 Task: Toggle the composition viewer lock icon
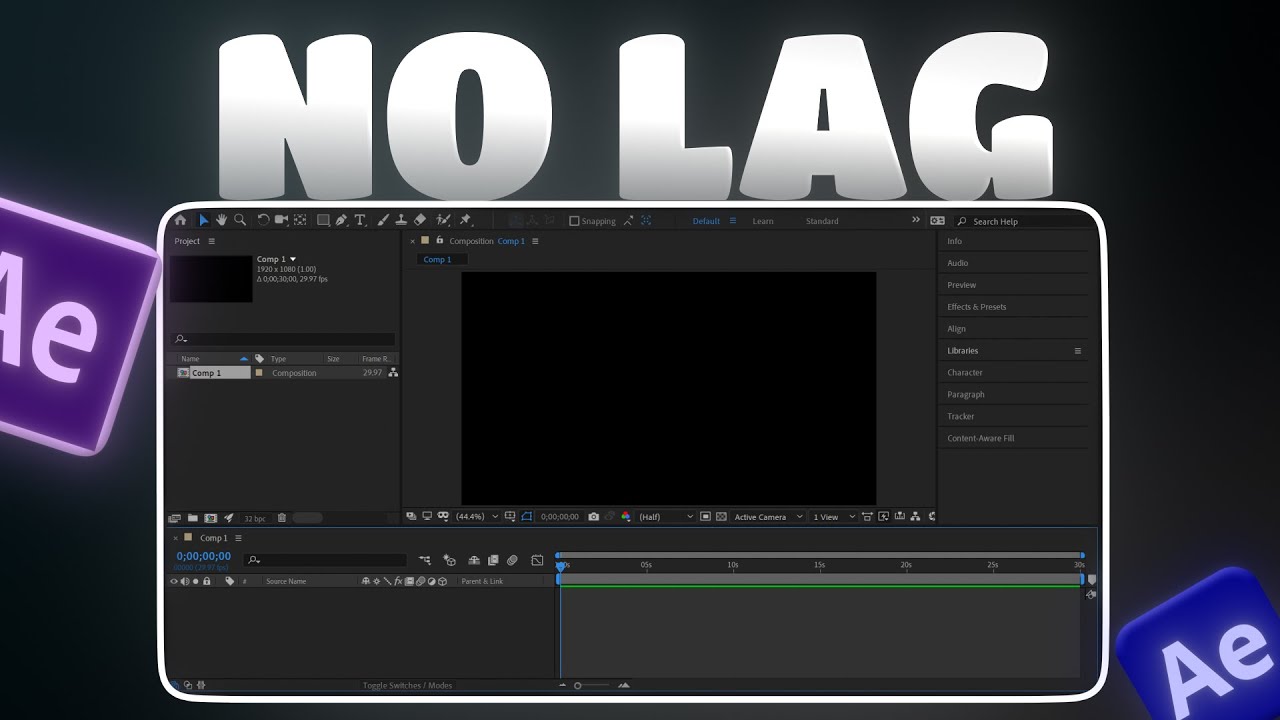[440, 241]
